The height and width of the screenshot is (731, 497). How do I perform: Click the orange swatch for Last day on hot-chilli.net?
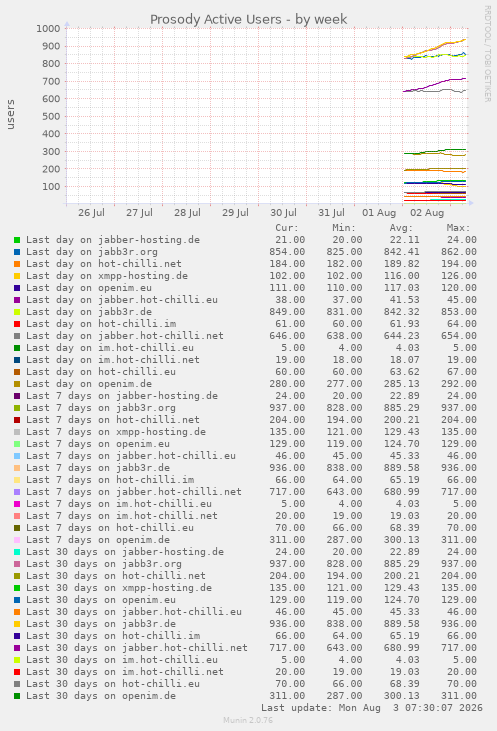17,264
